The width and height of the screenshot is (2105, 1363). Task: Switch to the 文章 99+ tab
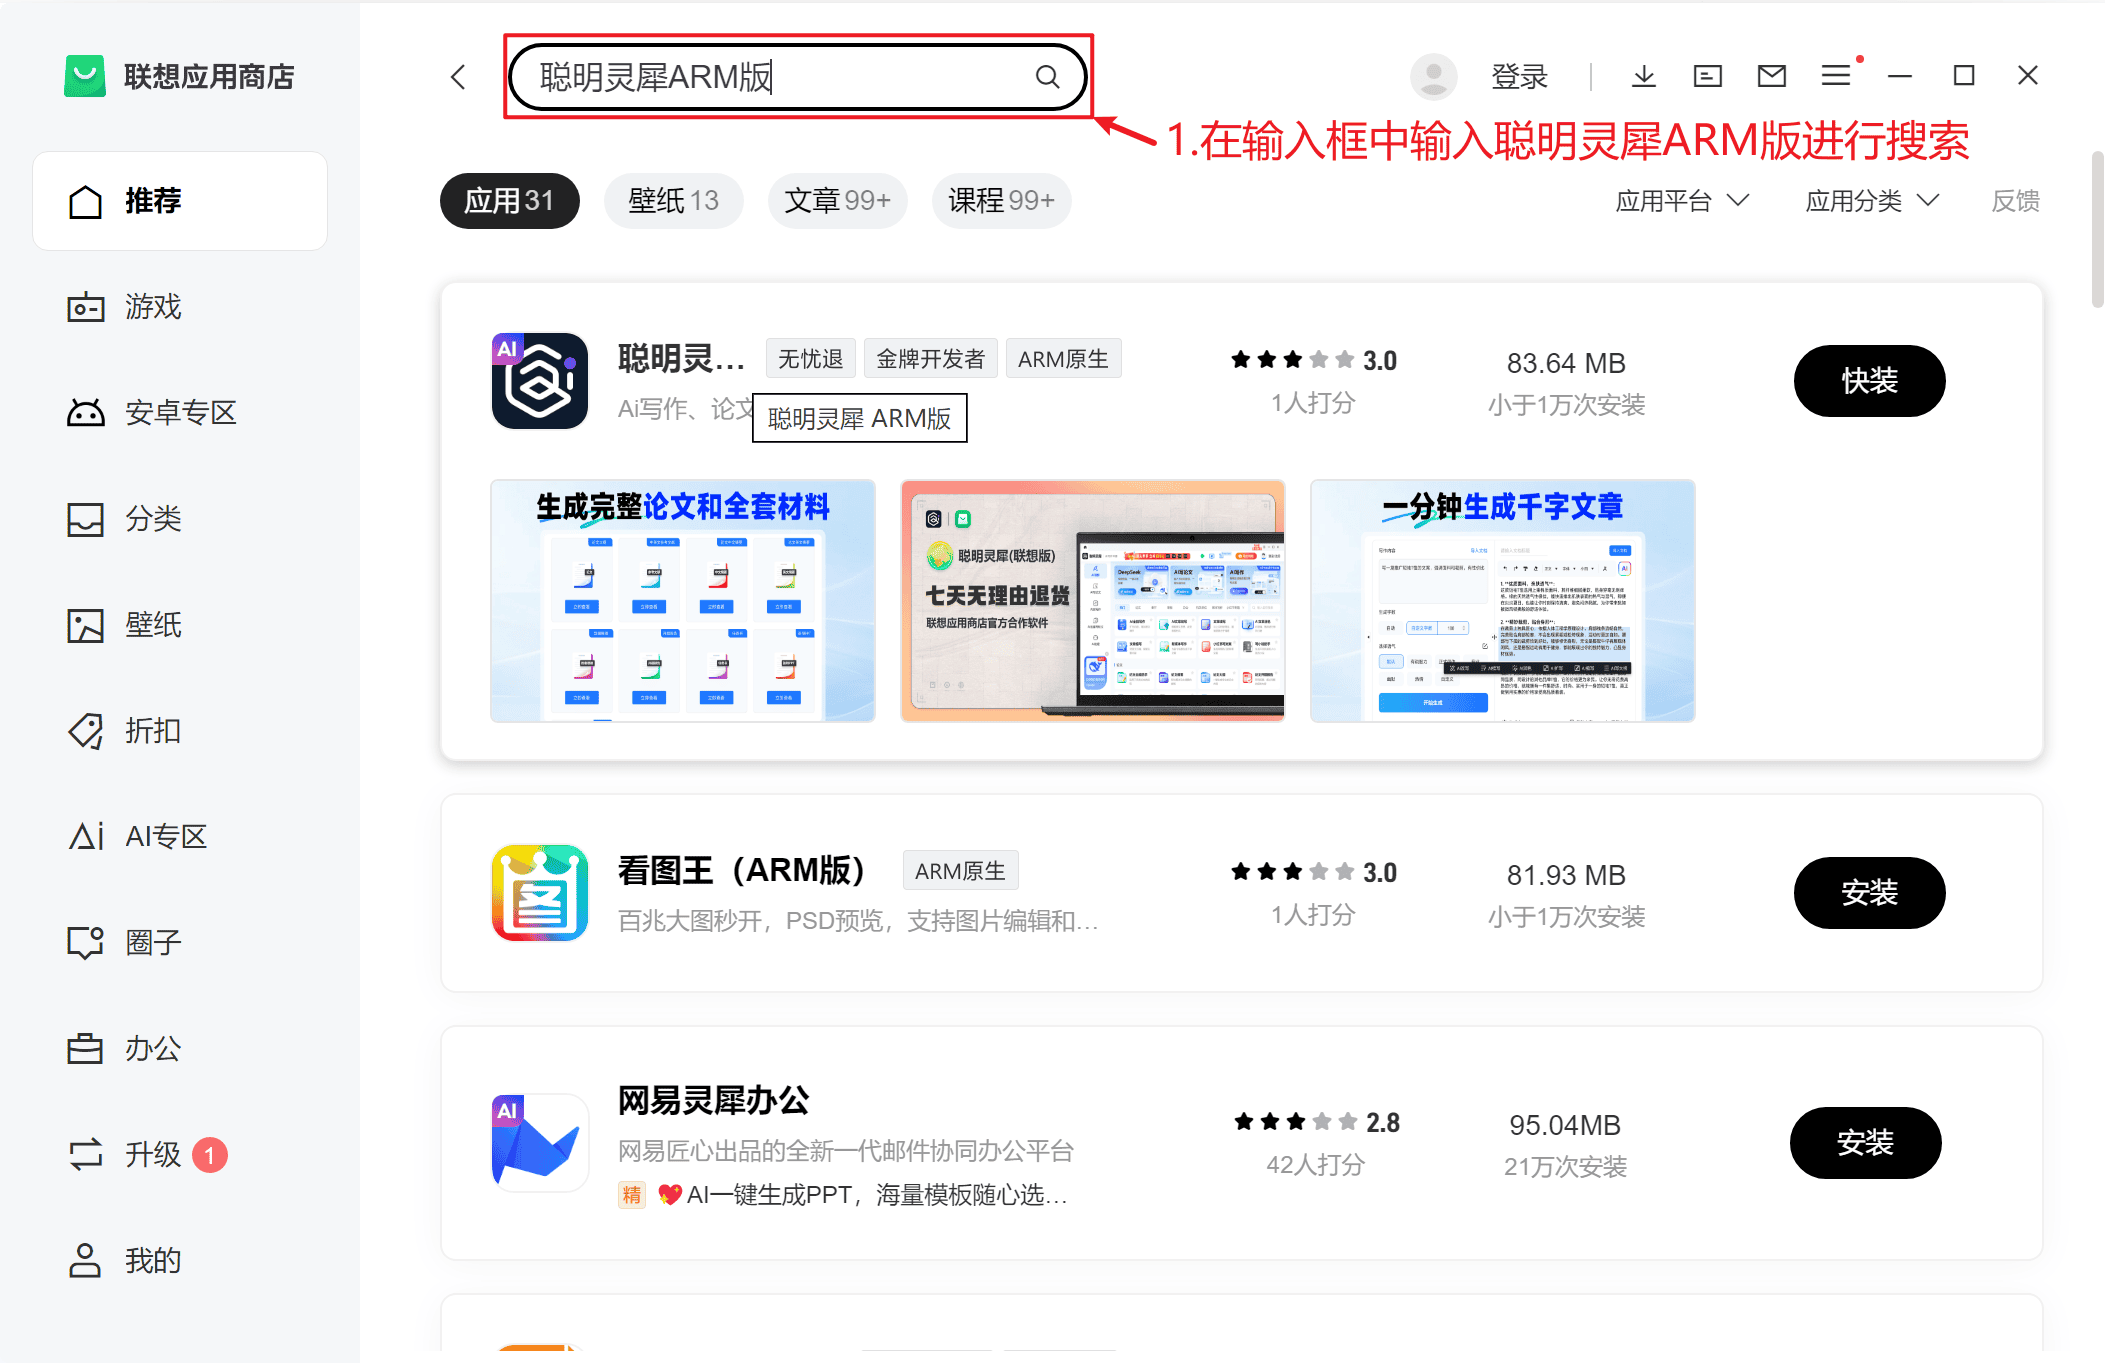pyautogui.click(x=838, y=201)
